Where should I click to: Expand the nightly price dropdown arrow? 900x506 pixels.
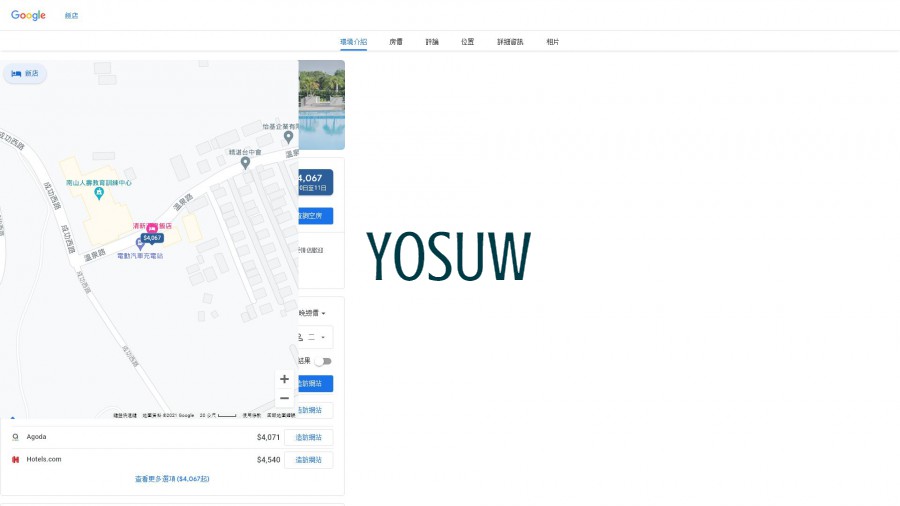point(323,314)
